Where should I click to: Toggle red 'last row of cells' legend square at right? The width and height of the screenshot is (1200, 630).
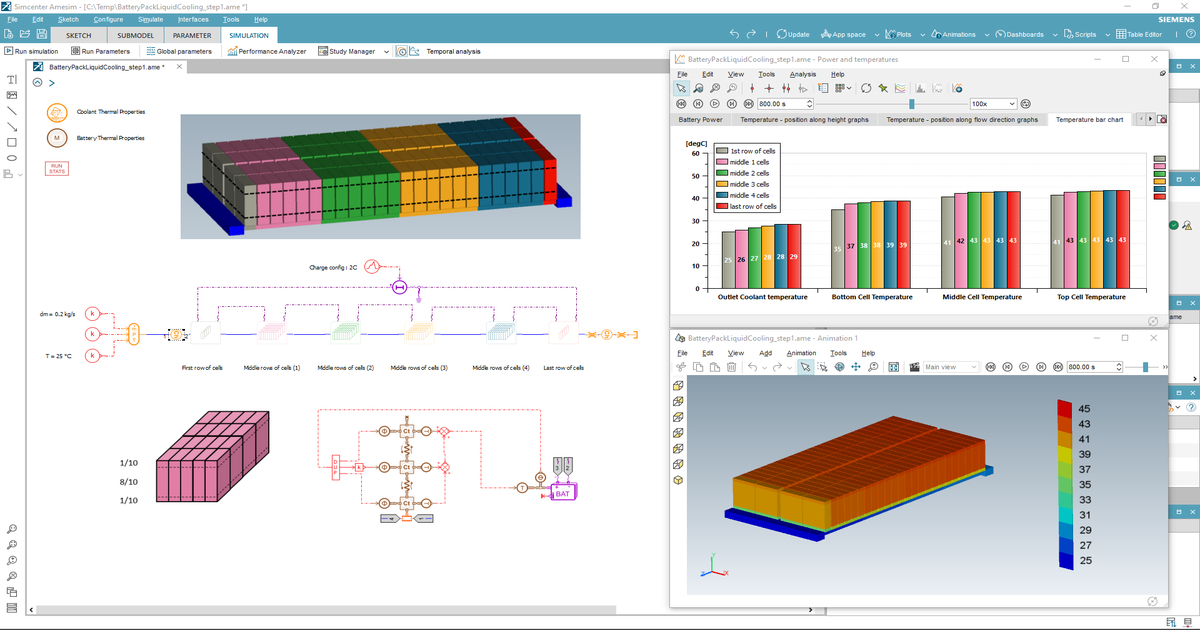tap(1159, 195)
